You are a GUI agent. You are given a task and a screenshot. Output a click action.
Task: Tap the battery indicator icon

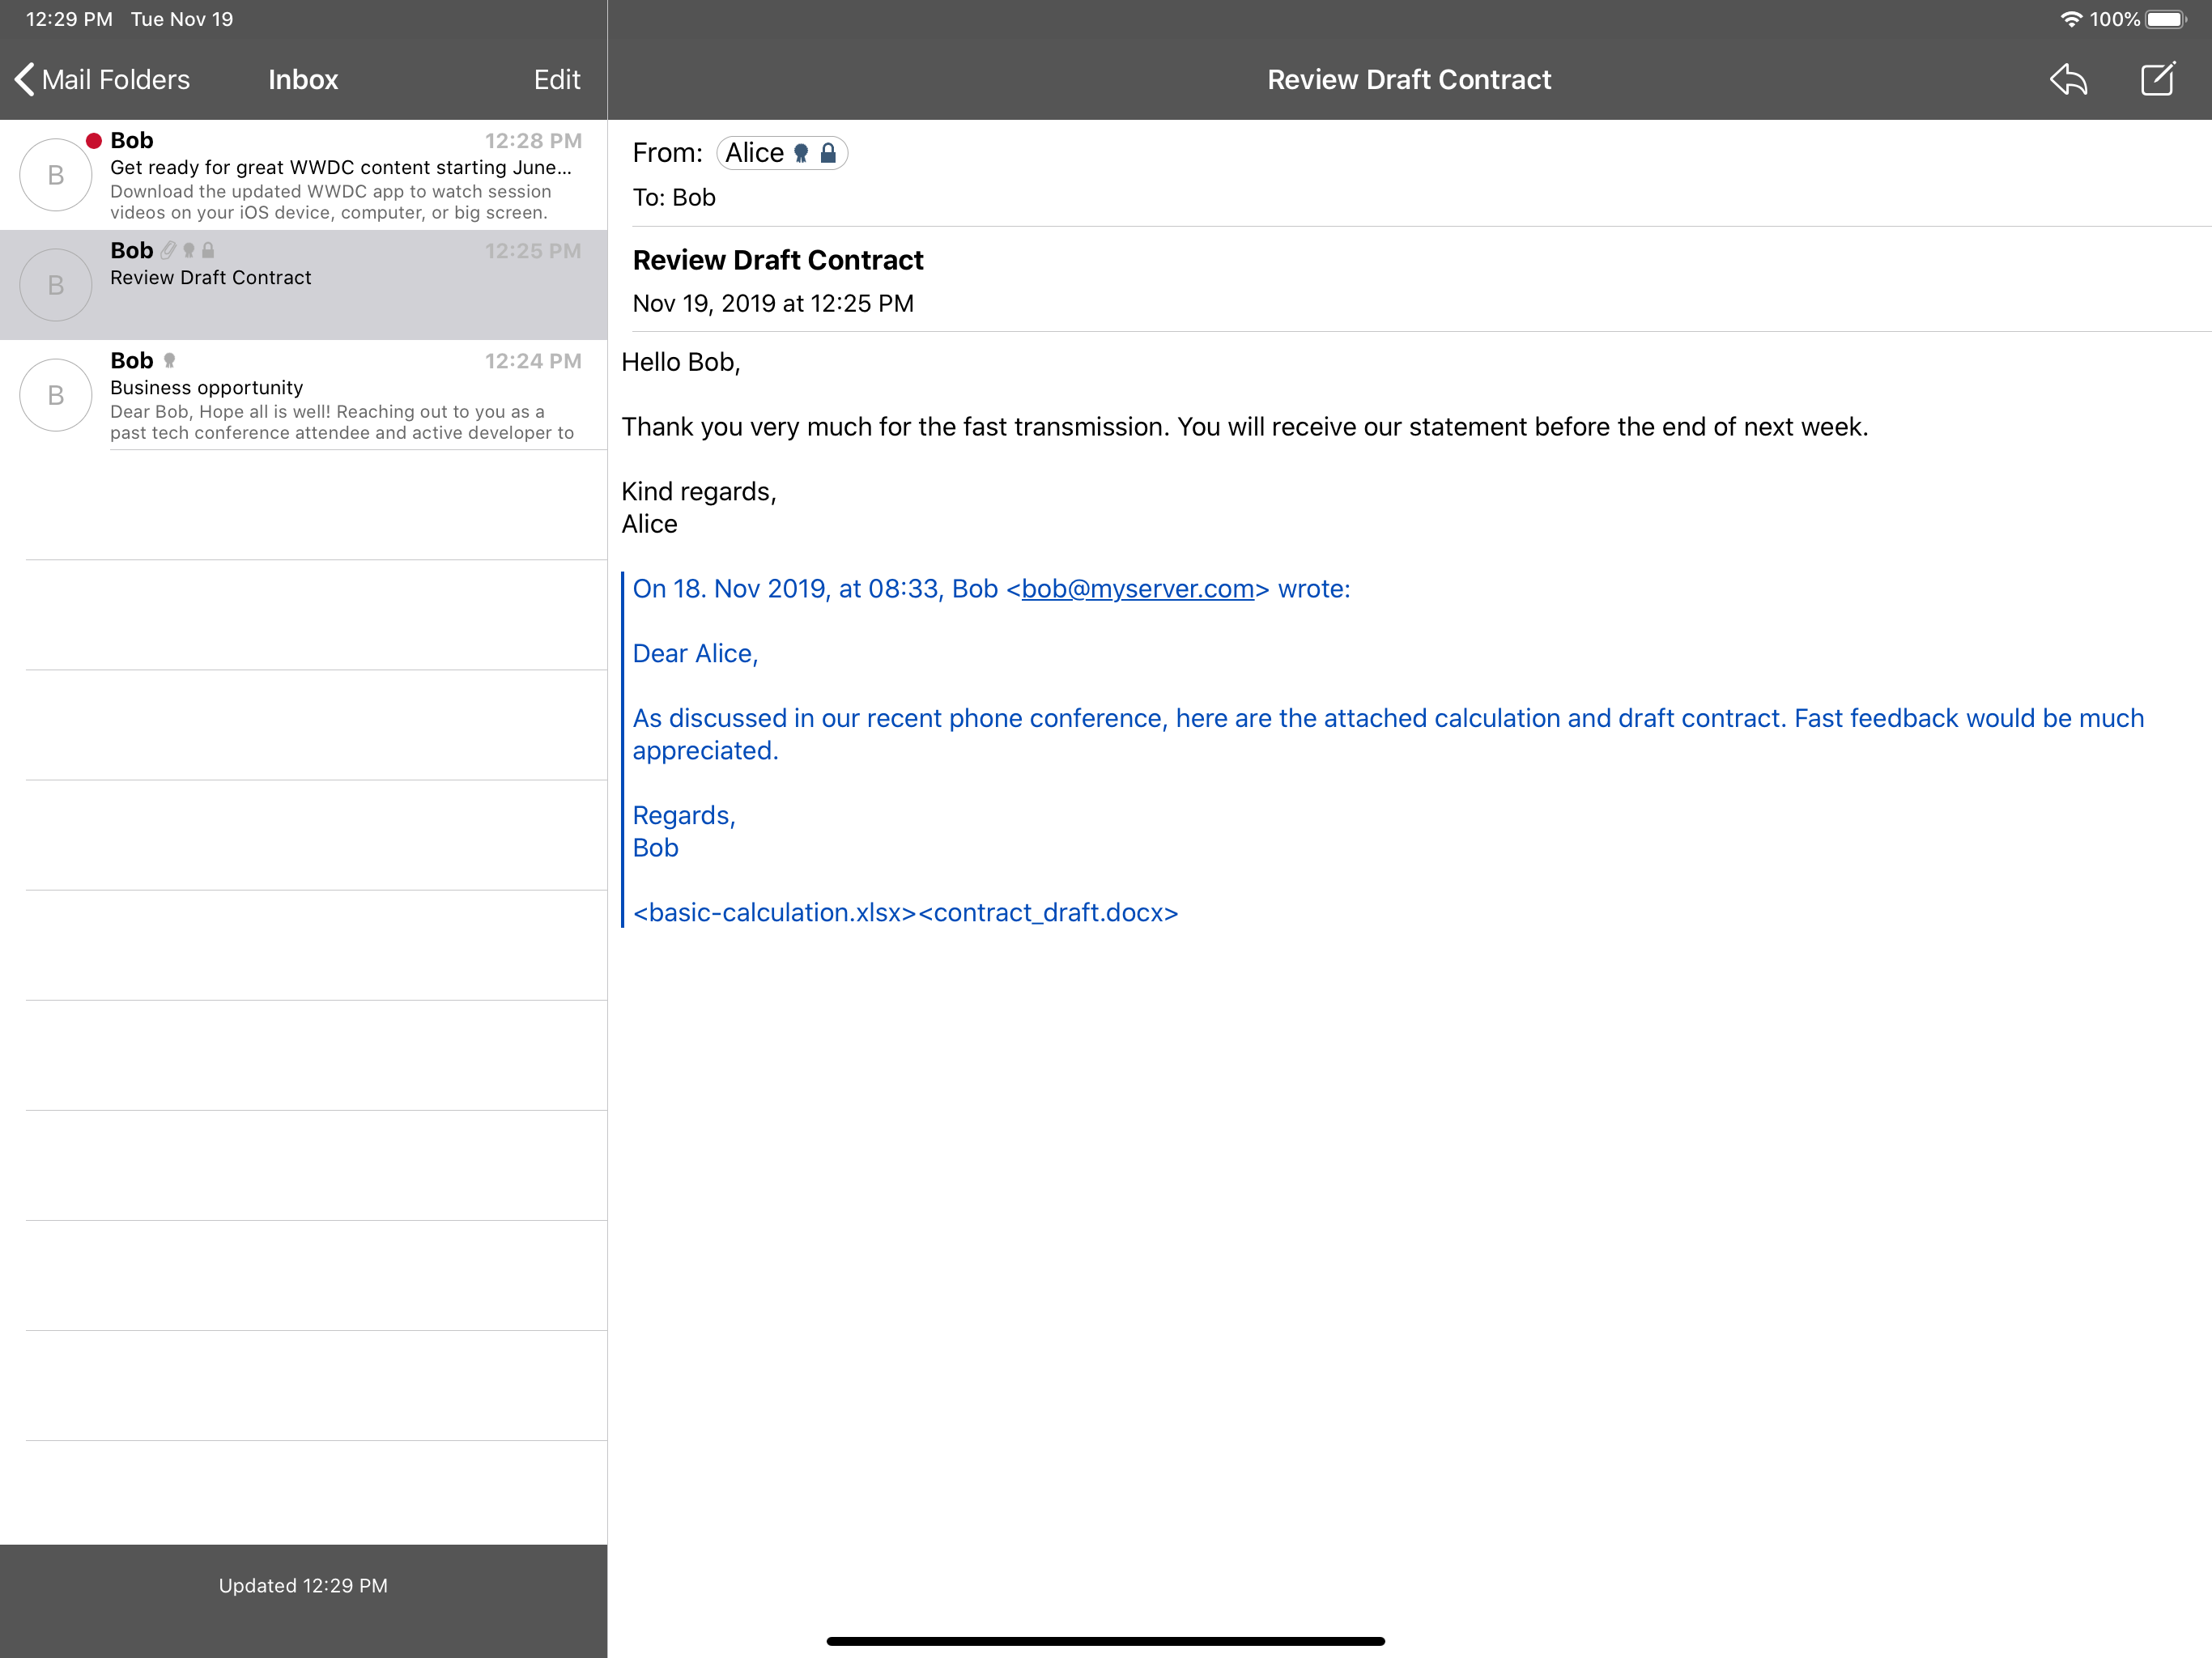[2167, 19]
